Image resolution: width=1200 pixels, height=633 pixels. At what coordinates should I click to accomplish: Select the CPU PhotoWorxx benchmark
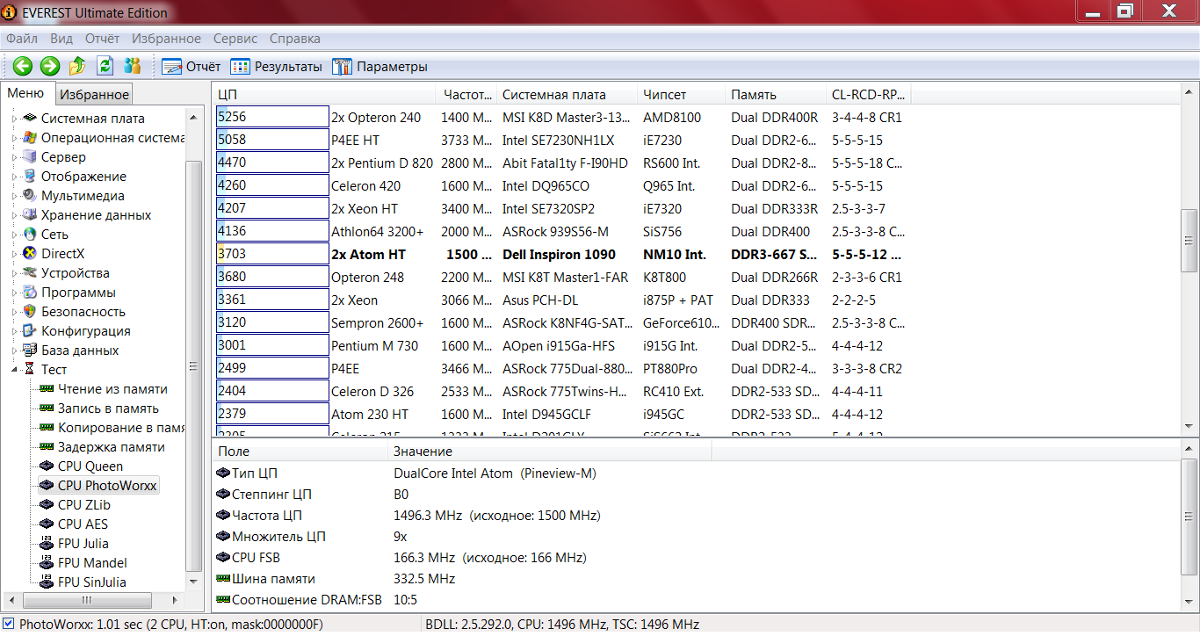click(x=107, y=486)
